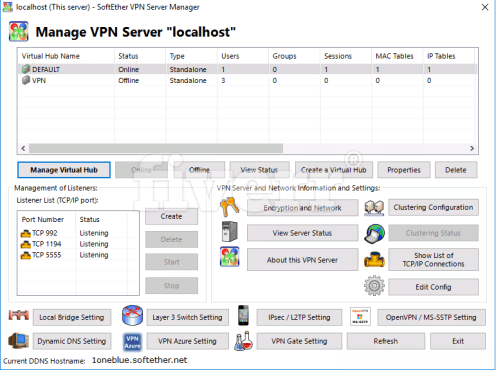496x370 pixels.
Task: Click the gear icon beside Edit Config
Action: click(374, 286)
